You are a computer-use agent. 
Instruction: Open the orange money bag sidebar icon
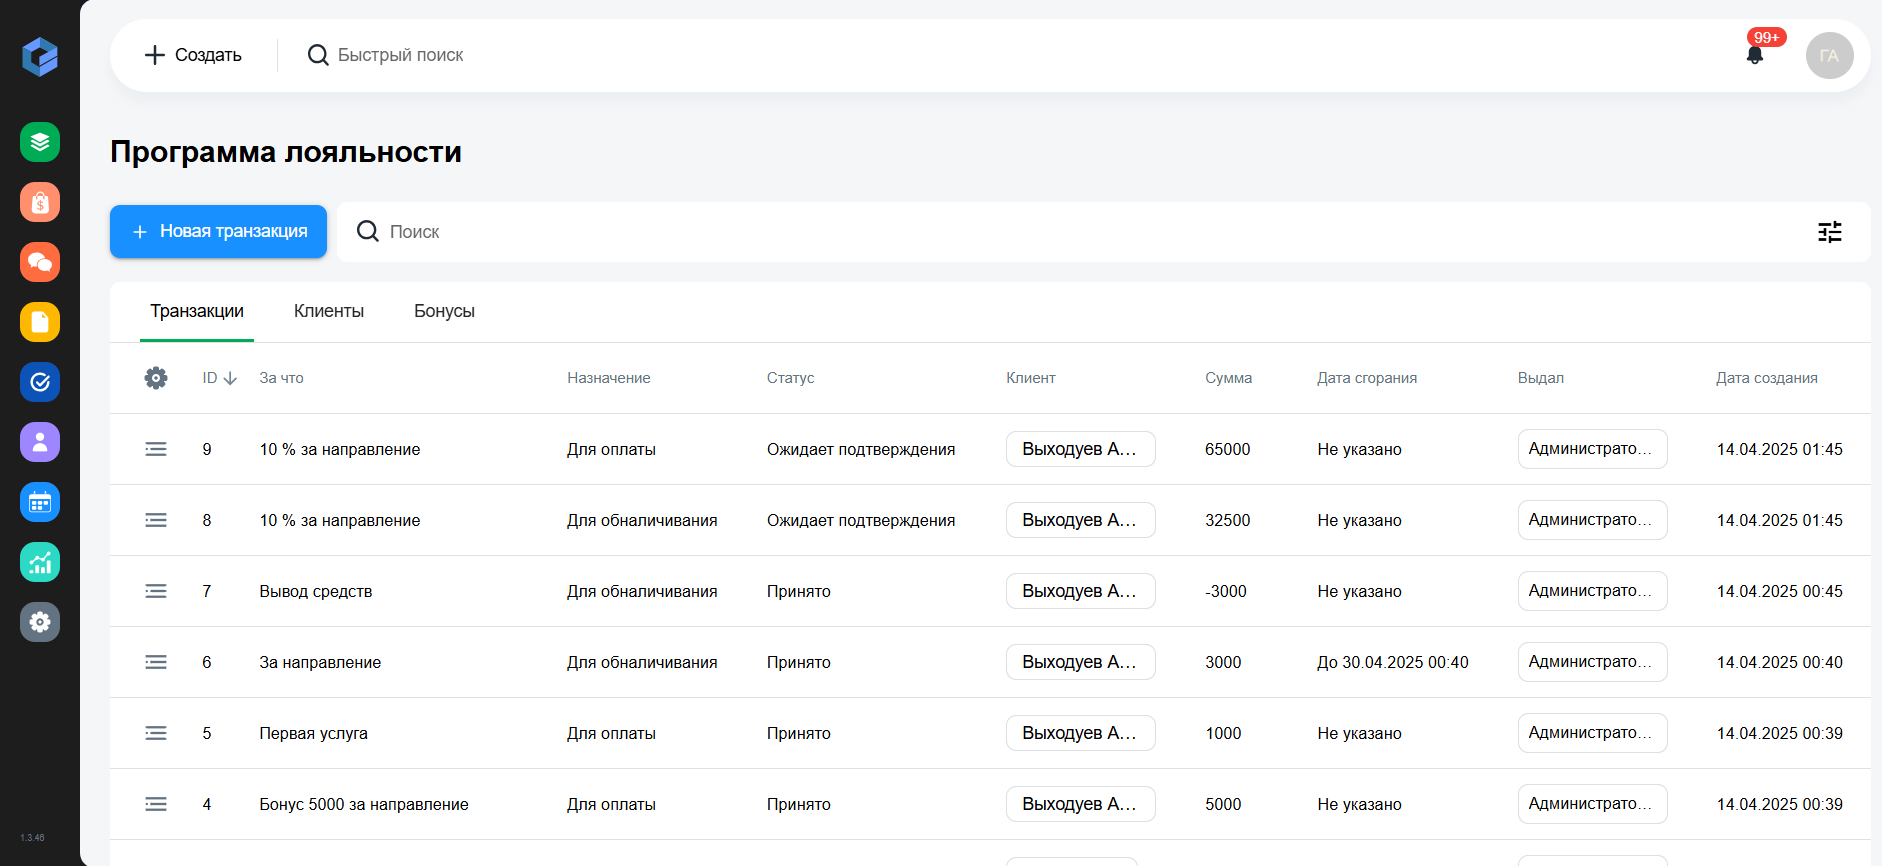click(40, 202)
